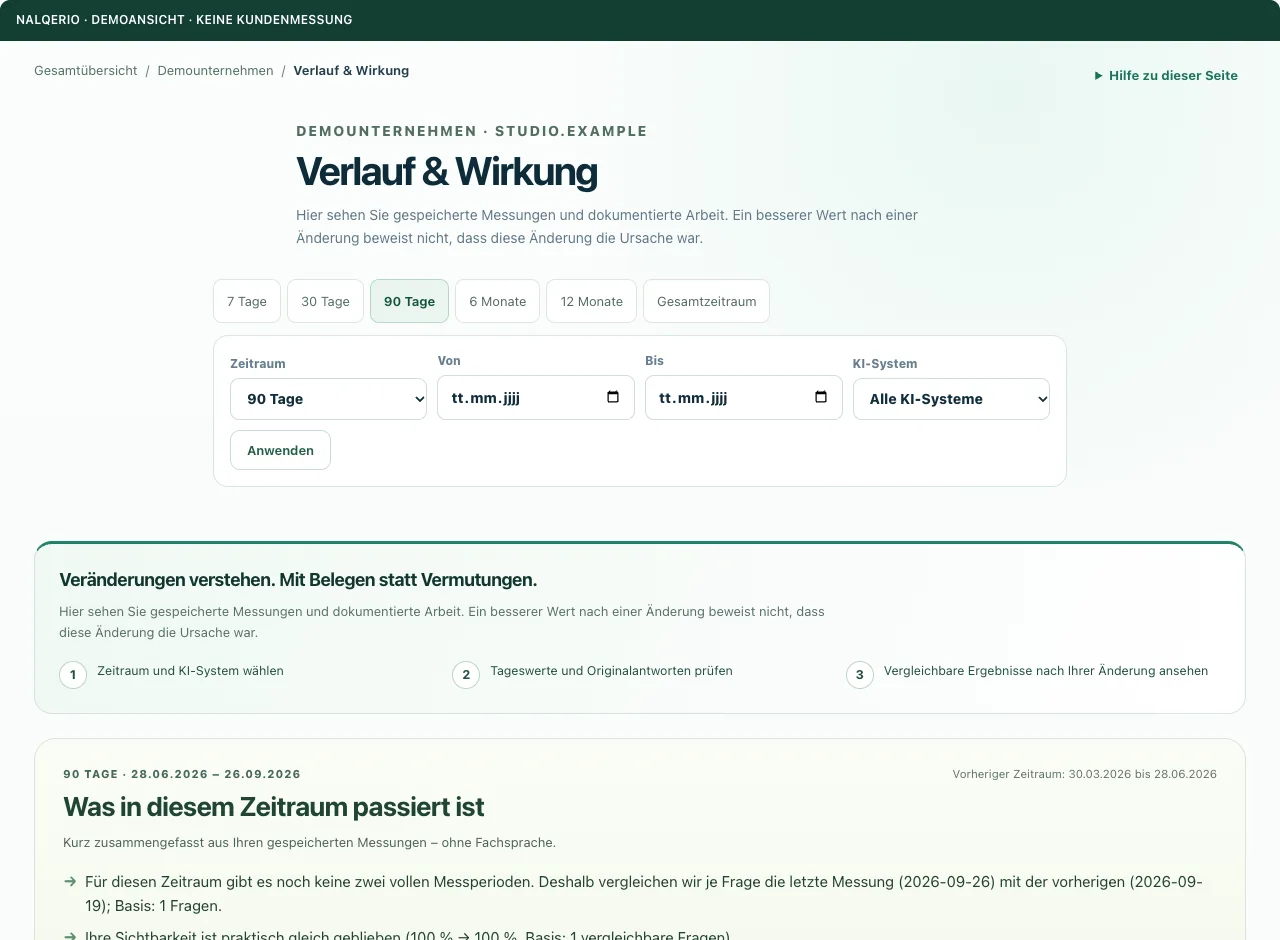Viewport: 1280px width, 940px height.
Task: Switch to the 6 Monate period
Action: [x=497, y=301]
